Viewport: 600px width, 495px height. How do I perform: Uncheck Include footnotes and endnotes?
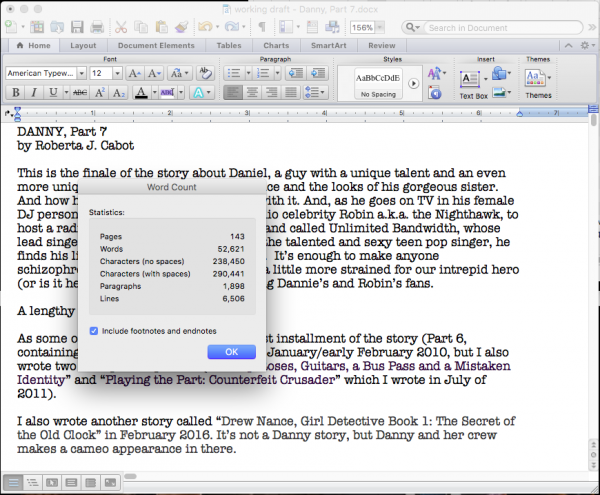(x=94, y=331)
